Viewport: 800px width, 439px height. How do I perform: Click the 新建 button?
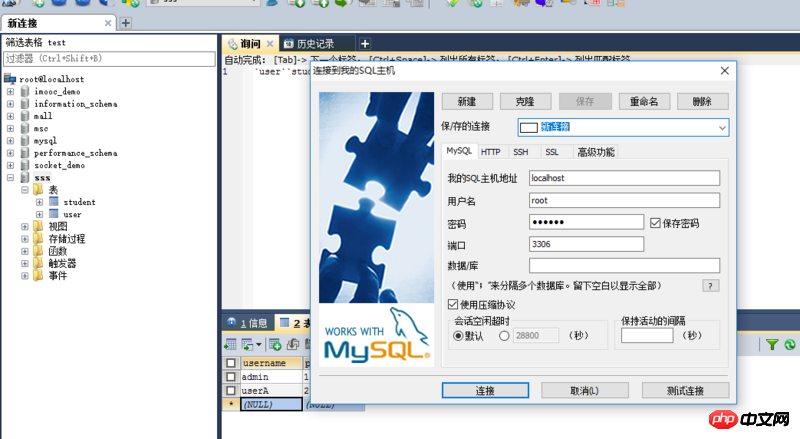click(x=467, y=102)
